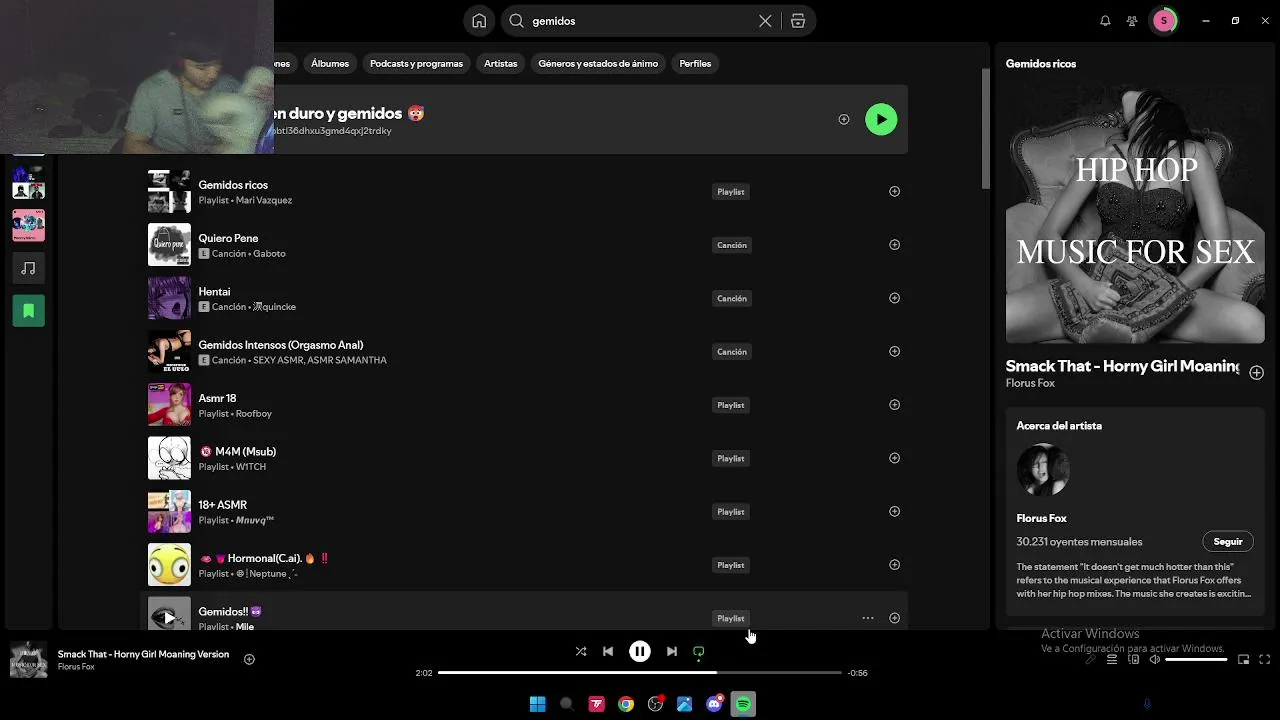This screenshot has width=1280, height=720.
Task: Open Discord from taskbar
Action: tap(714, 704)
